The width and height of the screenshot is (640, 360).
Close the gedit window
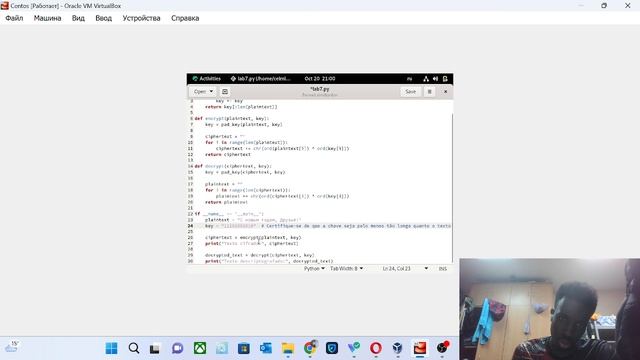coord(445,91)
